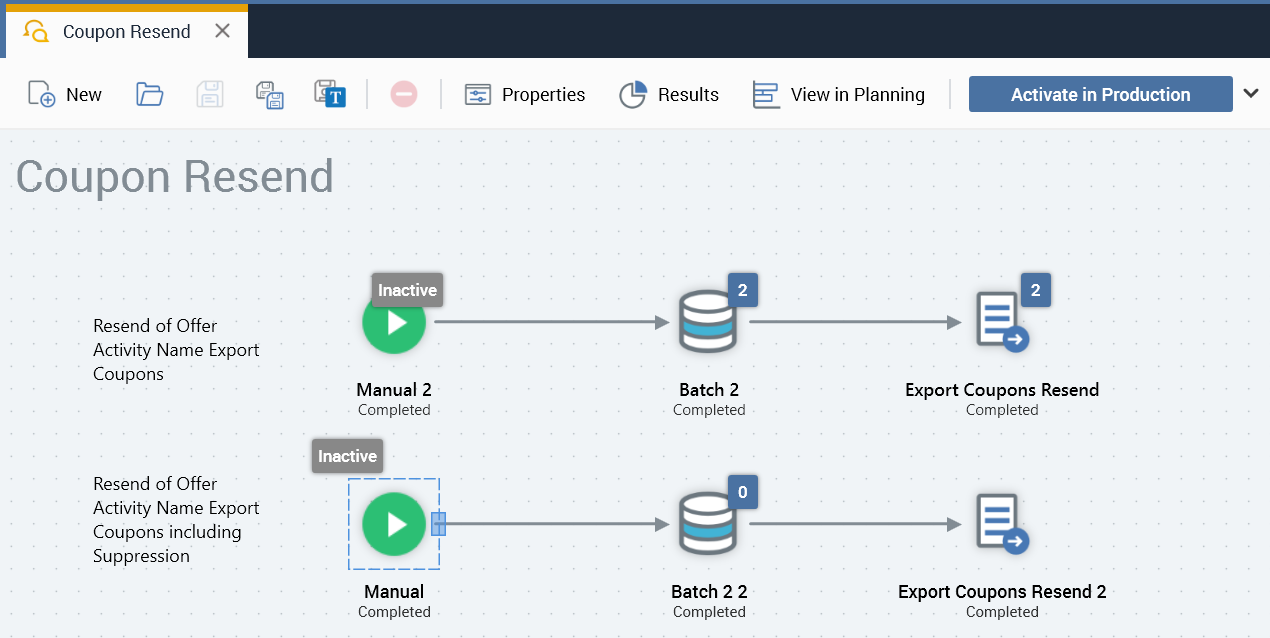Screen dimensions: 1270x638
Task: Open the Results view
Action: pos(669,95)
